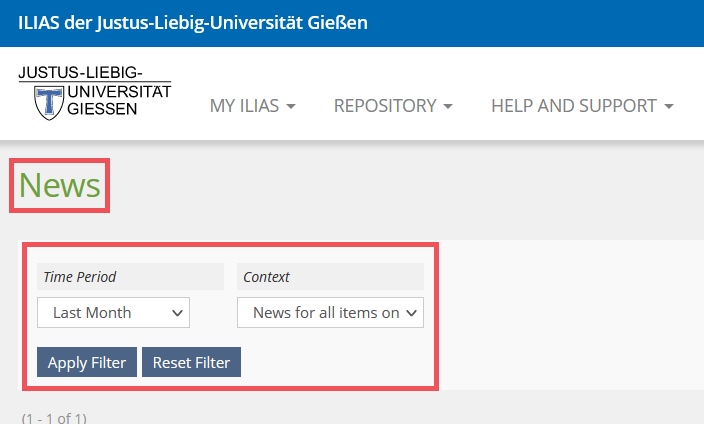Open the HELP AND SUPPORT menu
Image resolution: width=704 pixels, height=424 pixels.
click(582, 106)
